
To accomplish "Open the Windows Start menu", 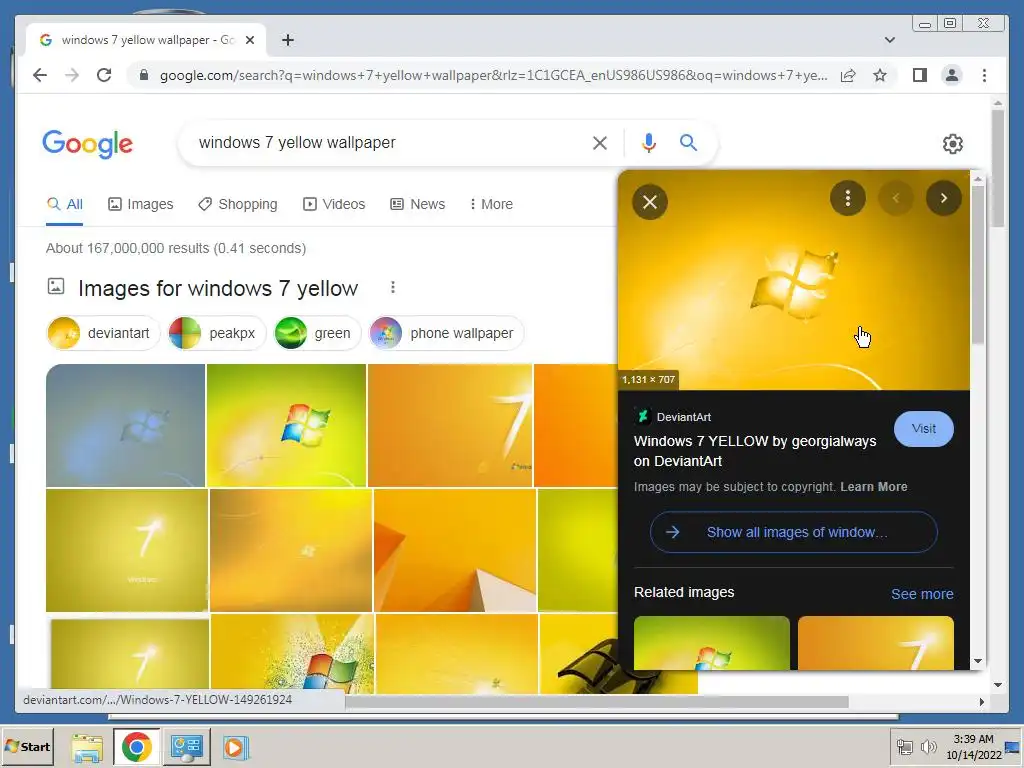I will pyautogui.click(x=27, y=746).
